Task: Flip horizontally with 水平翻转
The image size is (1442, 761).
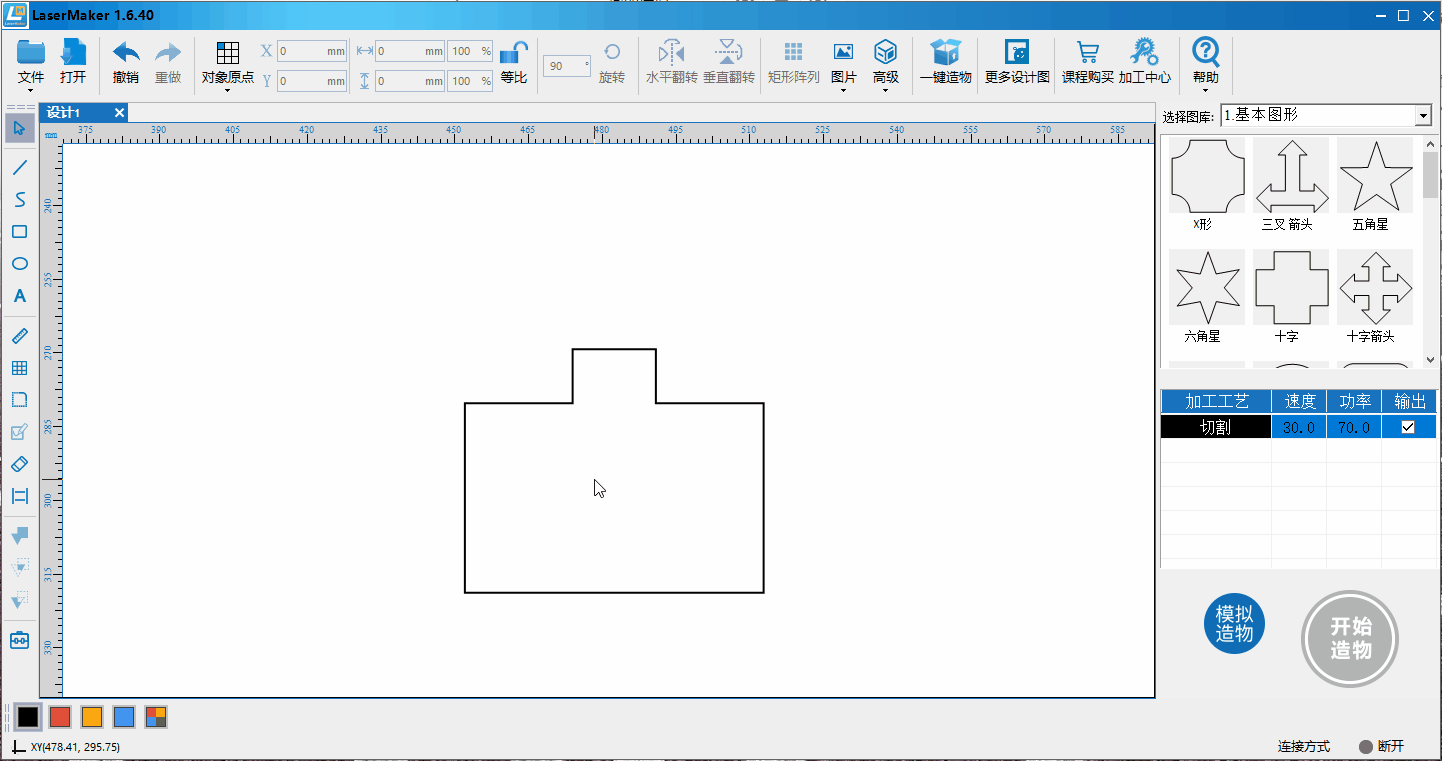Action: click(671, 62)
